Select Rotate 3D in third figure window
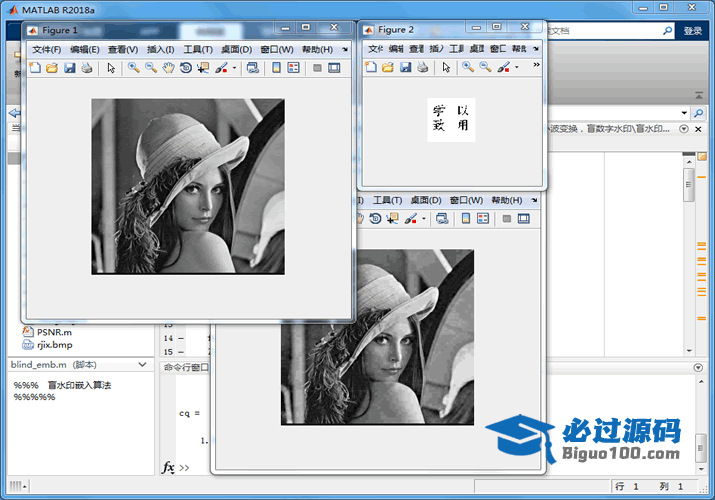 [x=375, y=219]
